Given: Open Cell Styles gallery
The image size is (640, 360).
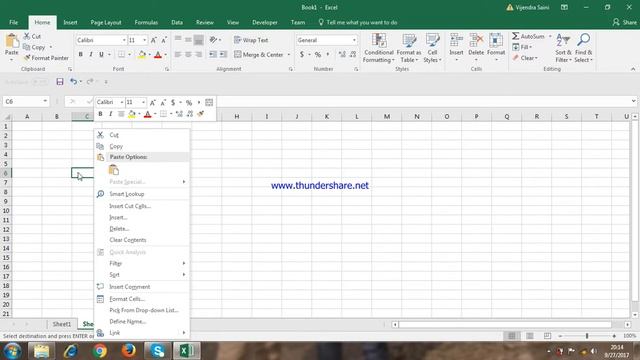Looking at the screenshot, I should 432,48.
